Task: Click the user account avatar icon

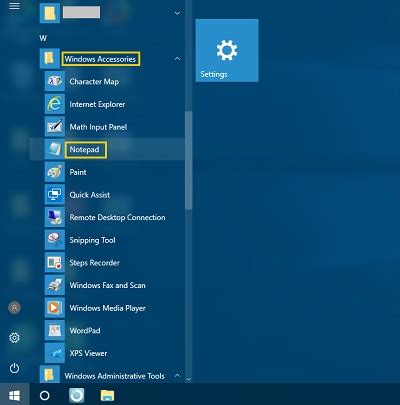Action: [14, 307]
